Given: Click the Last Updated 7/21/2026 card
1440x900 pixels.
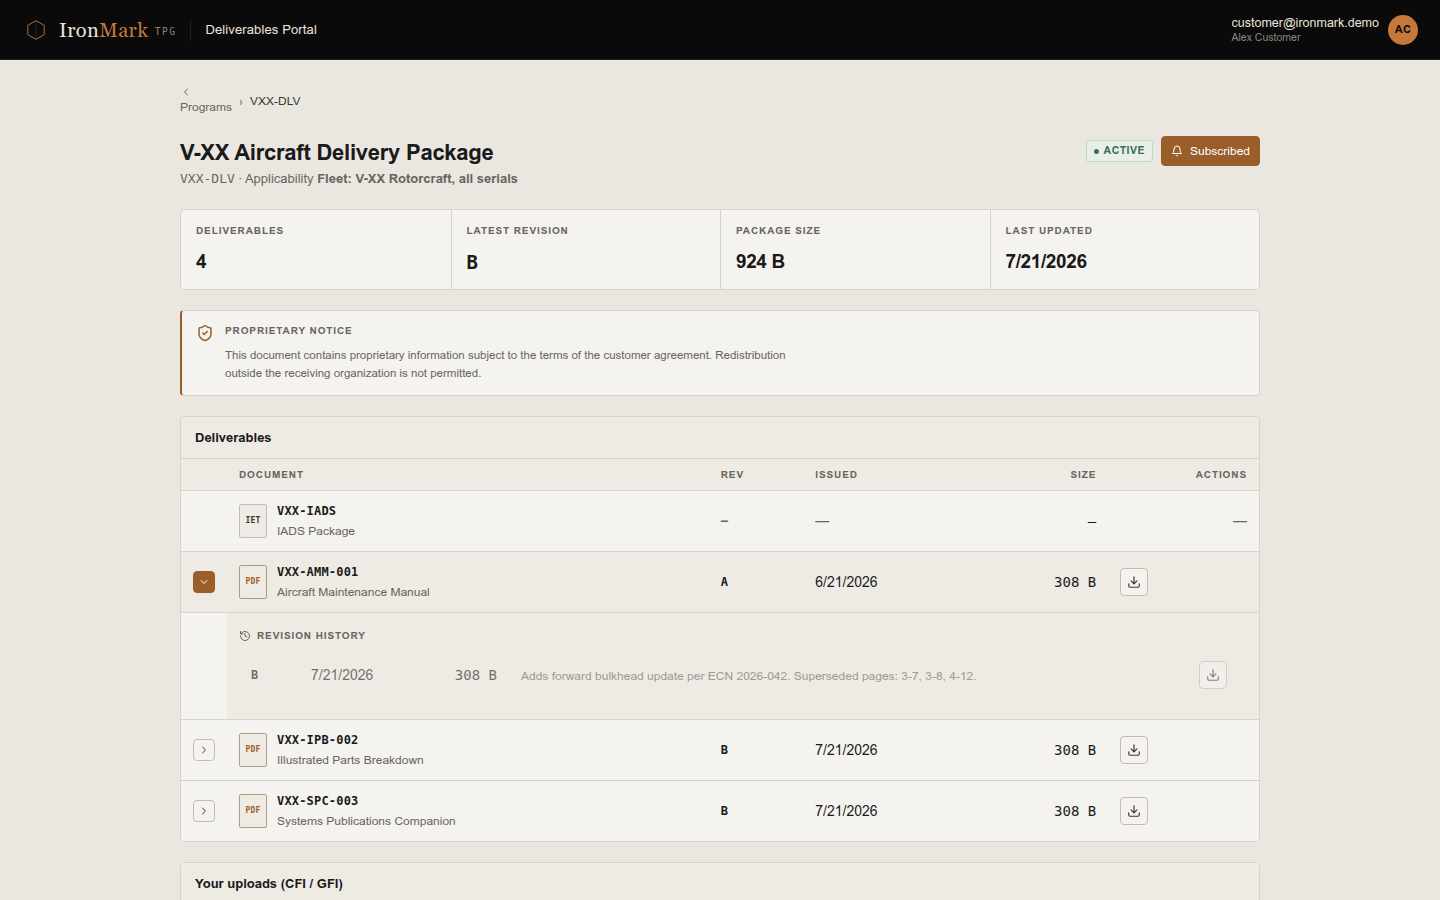Looking at the screenshot, I should click(1125, 250).
